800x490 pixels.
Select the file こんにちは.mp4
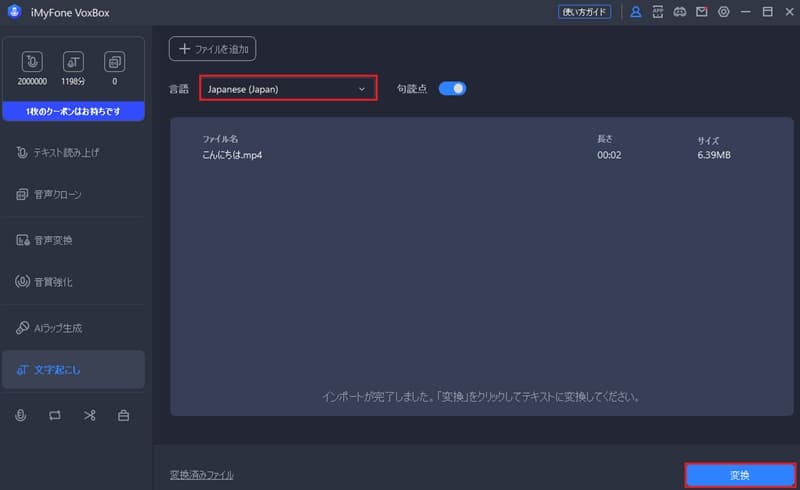click(232, 155)
